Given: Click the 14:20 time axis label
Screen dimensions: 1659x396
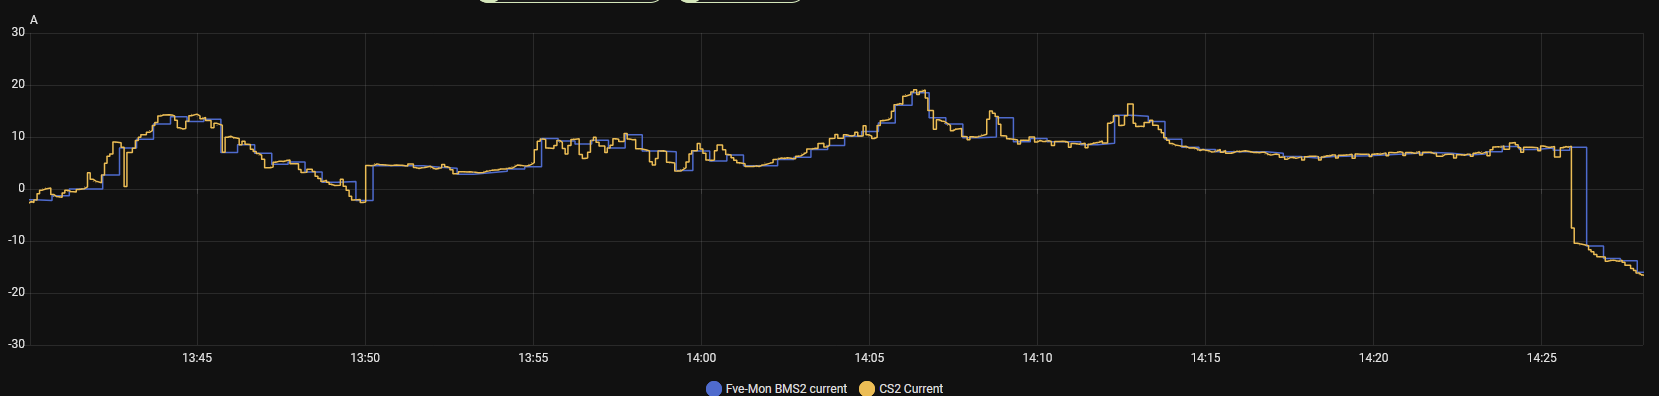Looking at the screenshot, I should 1373,358.
